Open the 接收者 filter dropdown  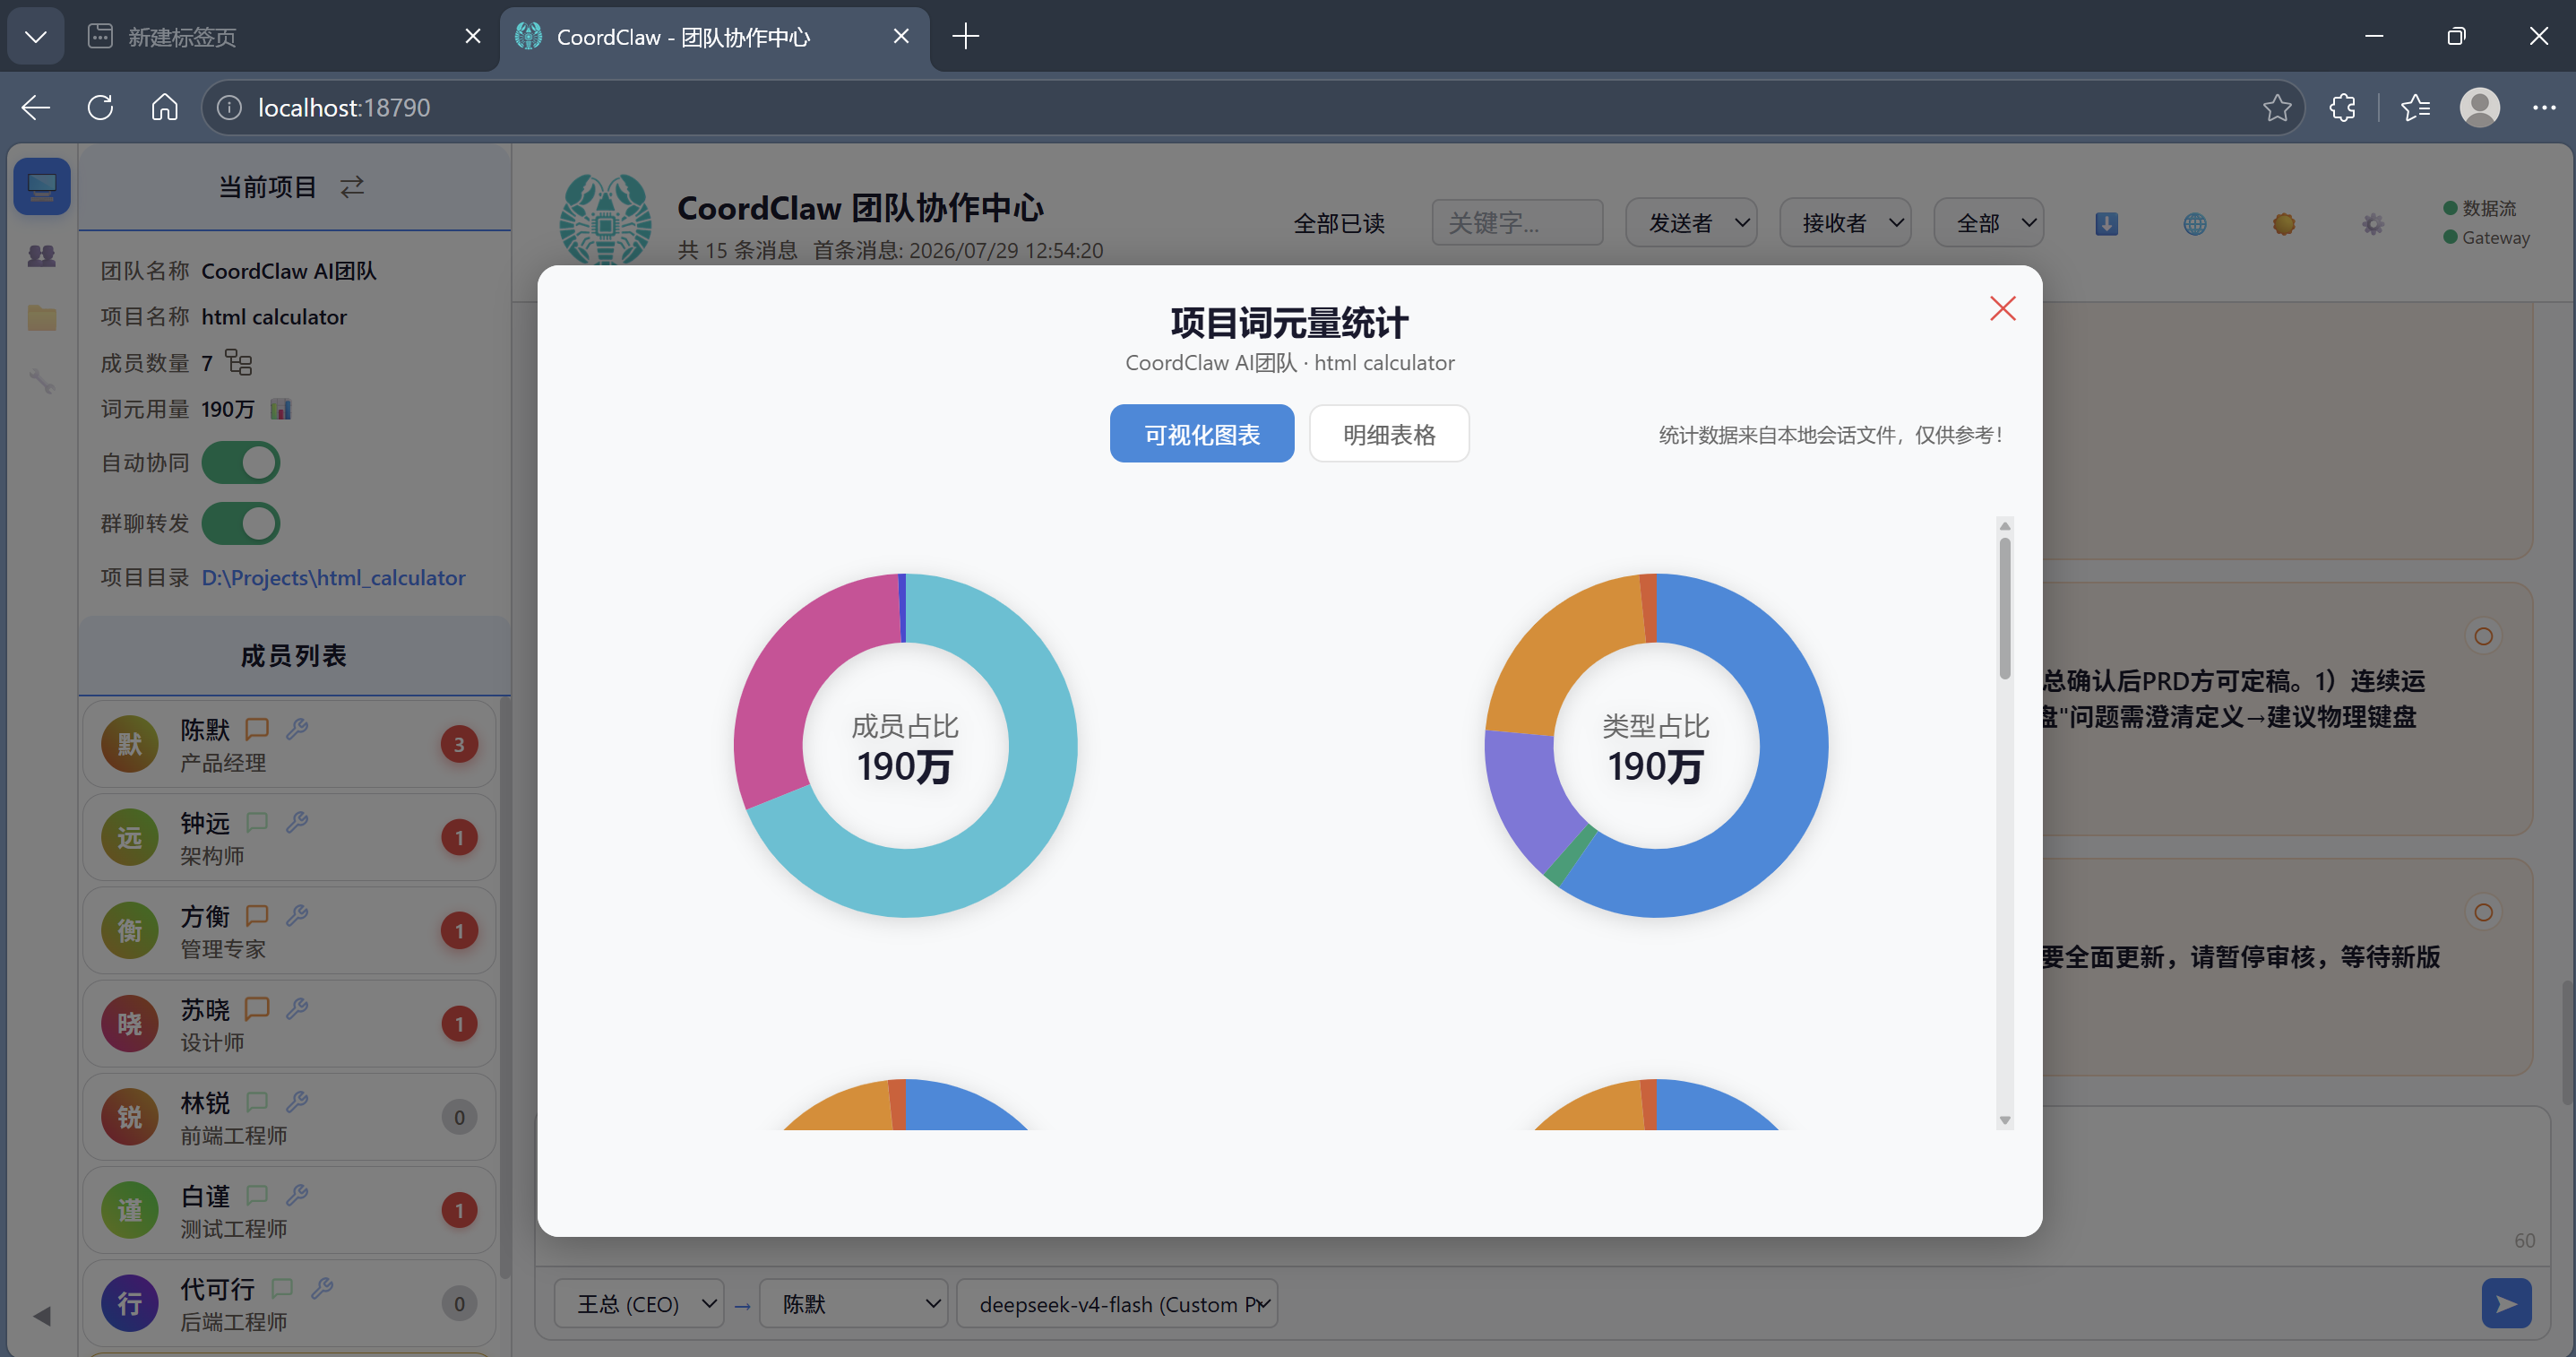(x=1845, y=222)
